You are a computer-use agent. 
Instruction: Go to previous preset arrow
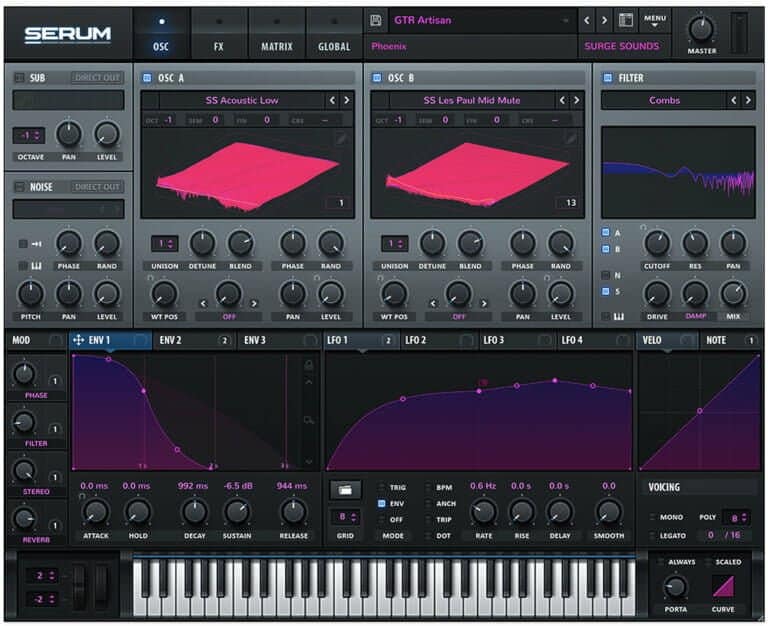[x=587, y=20]
